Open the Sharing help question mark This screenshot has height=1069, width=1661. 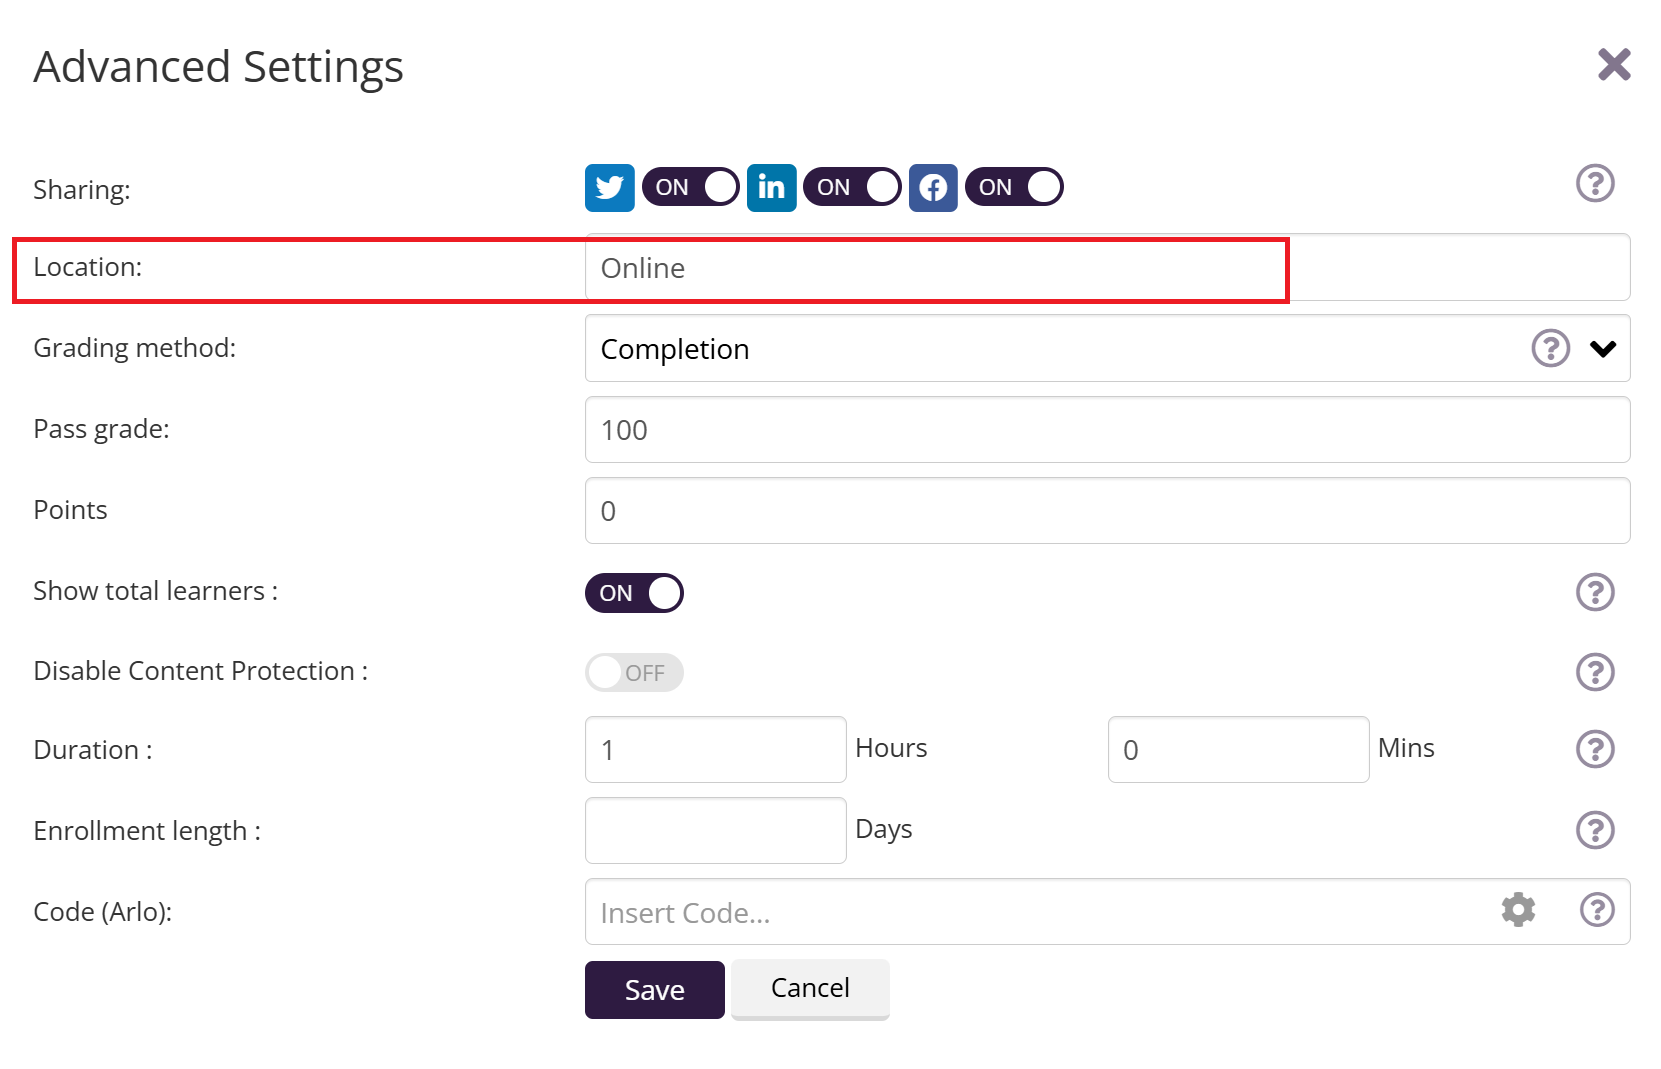[1595, 184]
